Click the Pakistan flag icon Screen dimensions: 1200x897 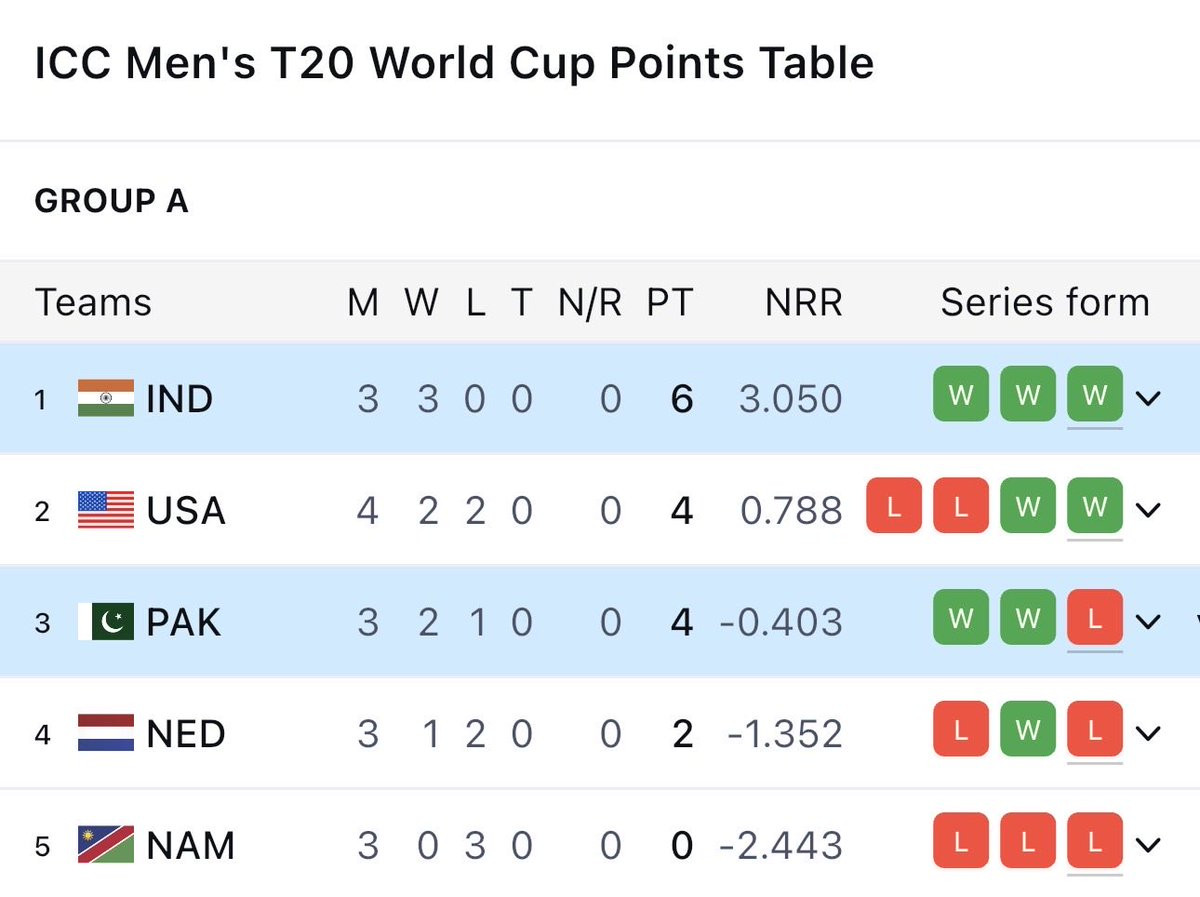pyautogui.click(x=105, y=622)
